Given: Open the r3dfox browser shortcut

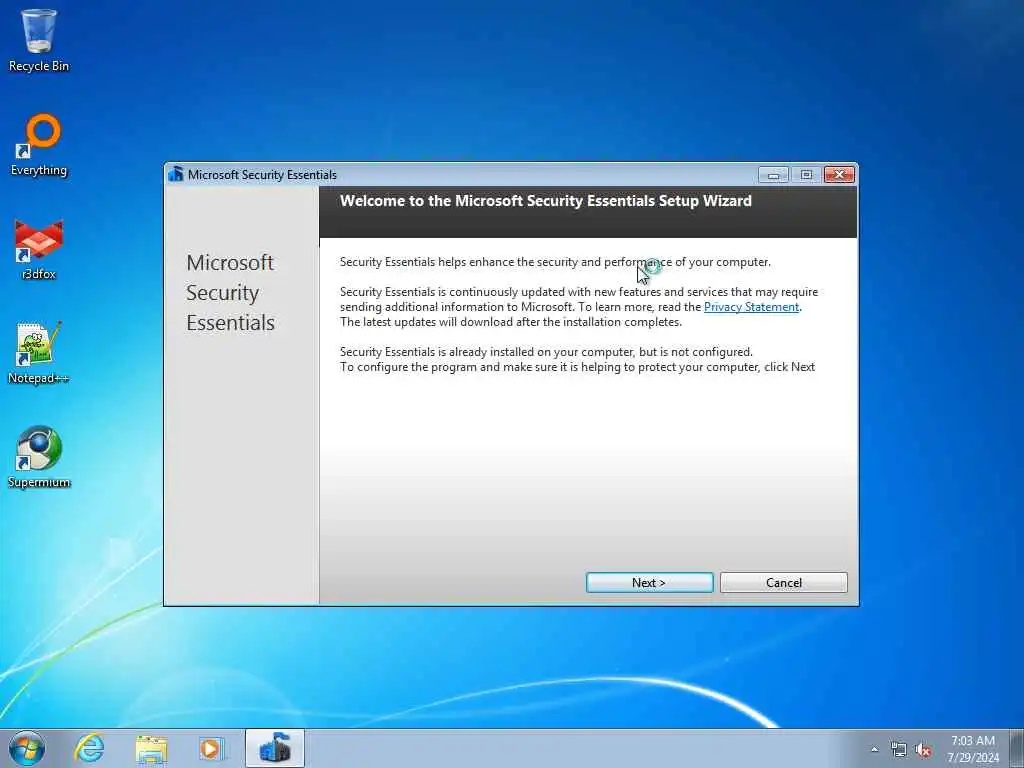Looking at the screenshot, I should coord(39,249).
